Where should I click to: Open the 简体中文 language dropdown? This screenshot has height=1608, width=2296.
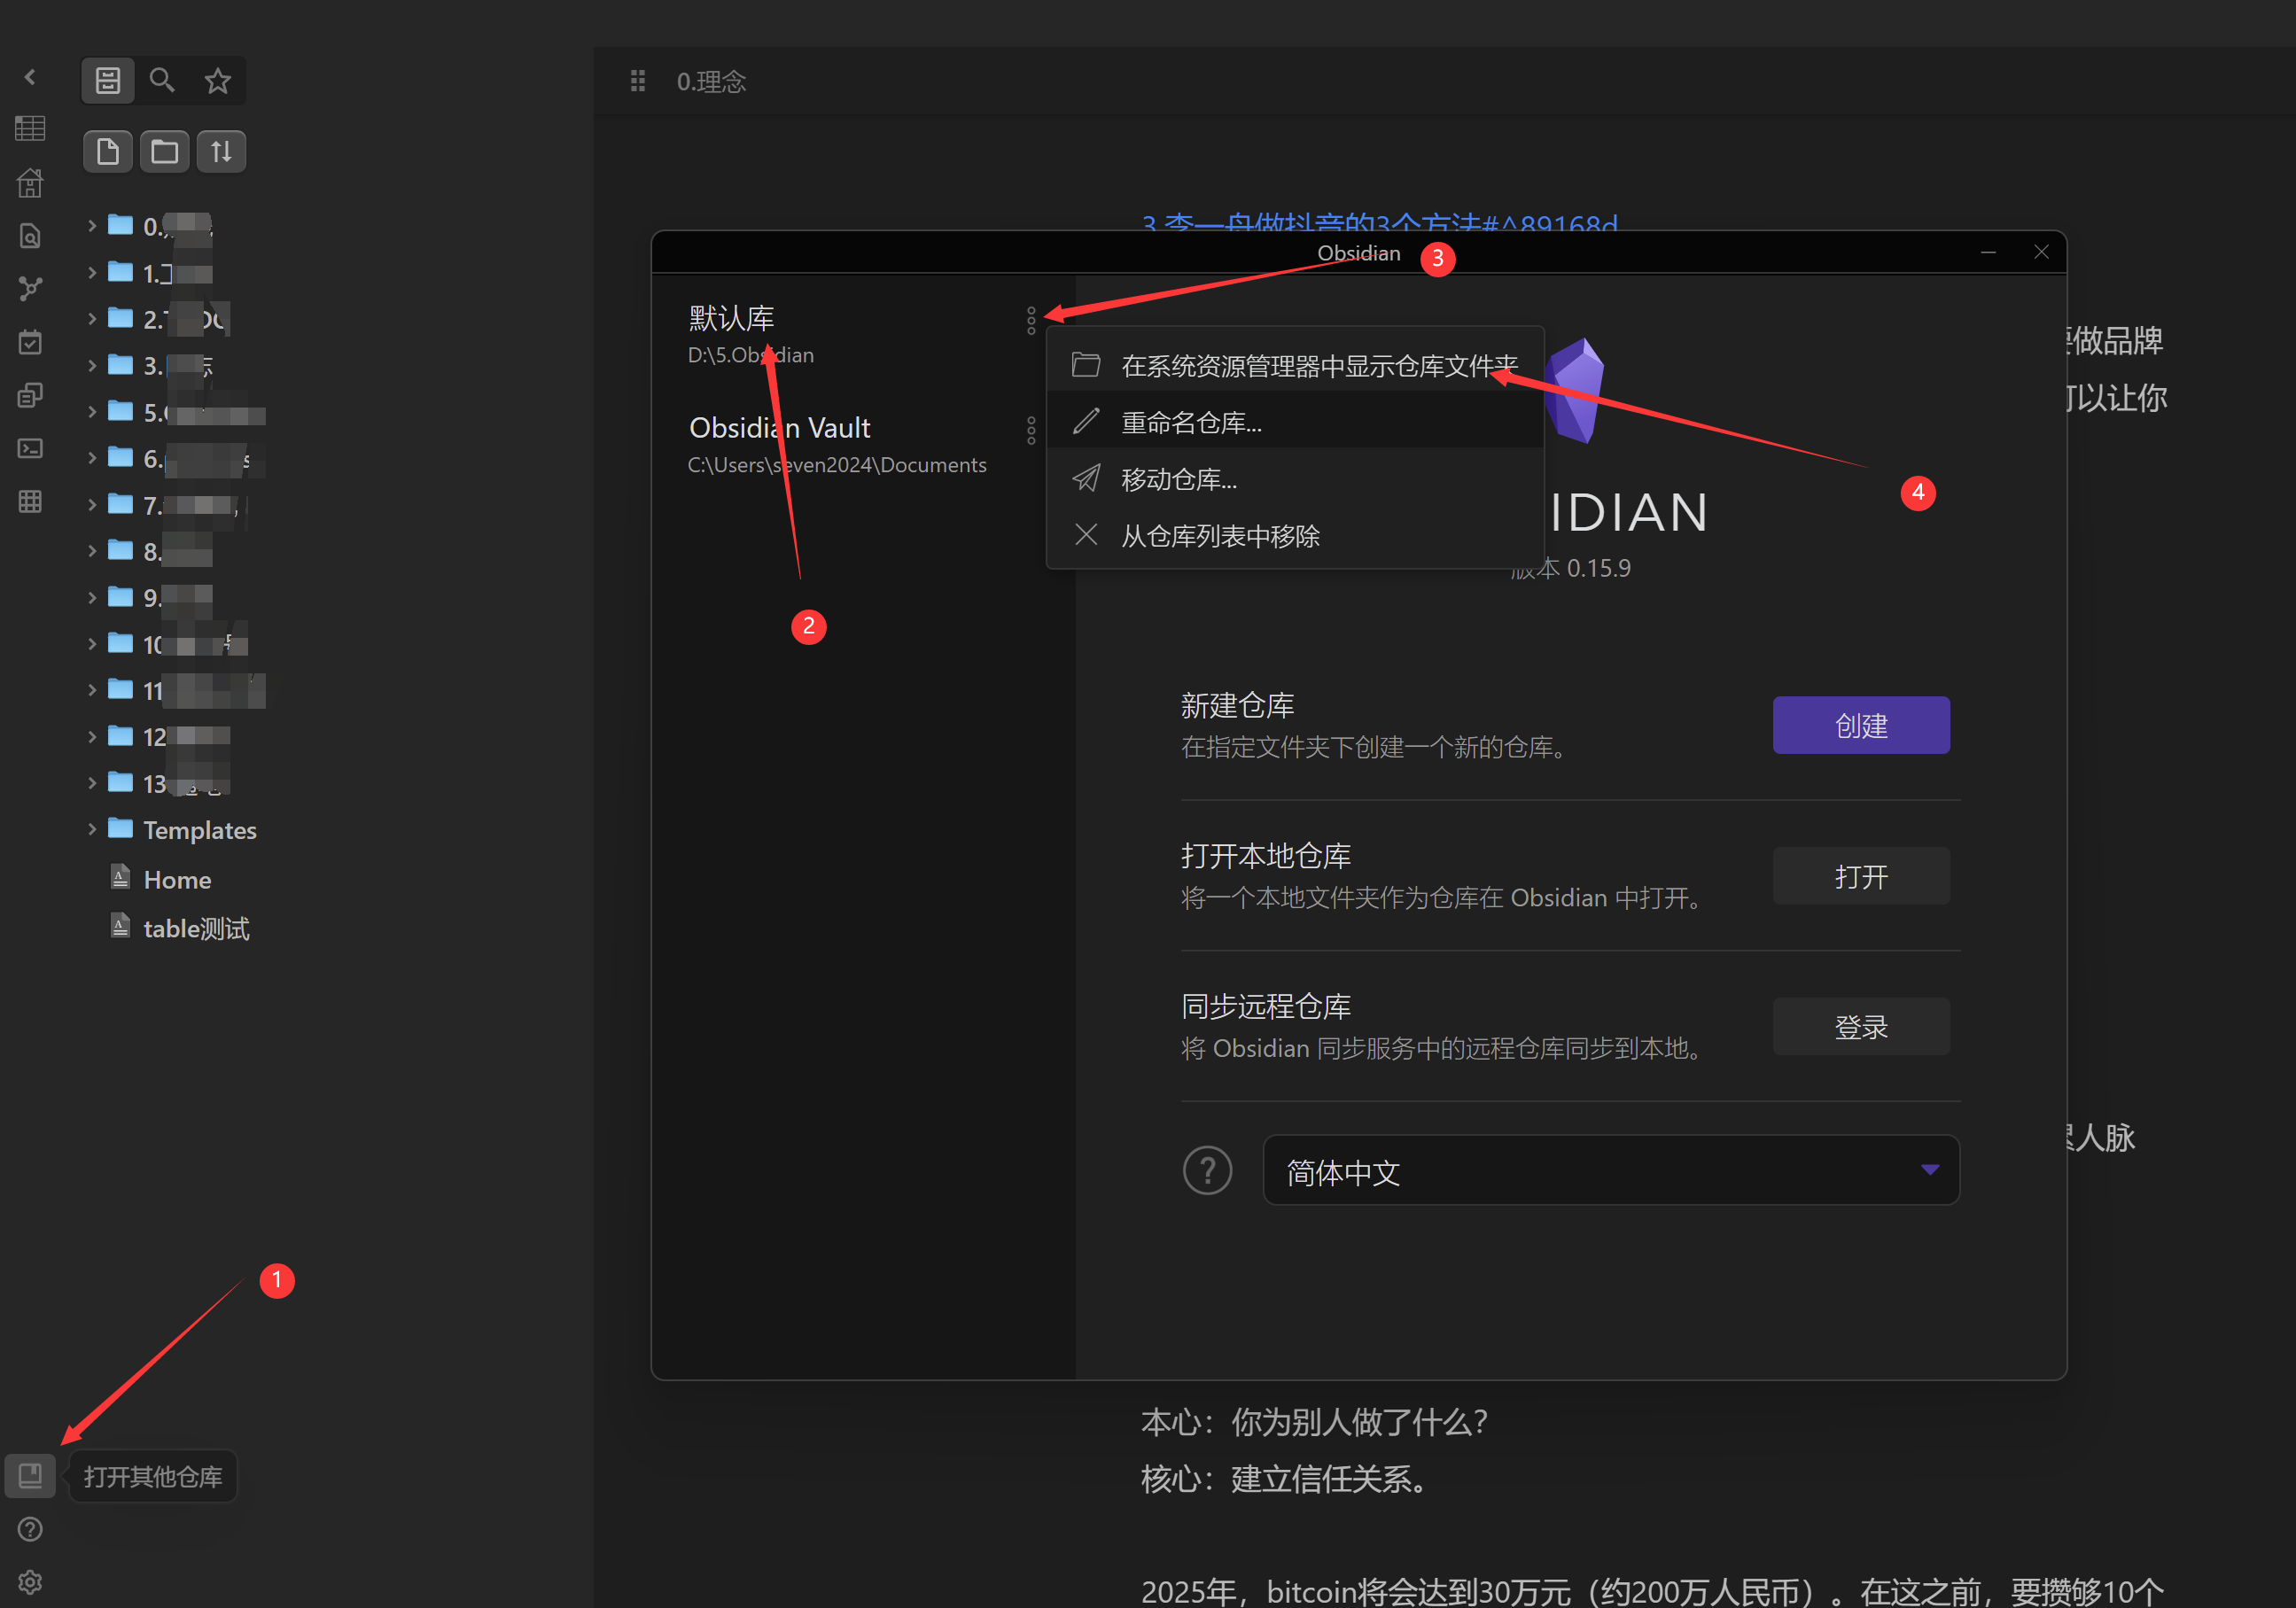coord(1610,1170)
